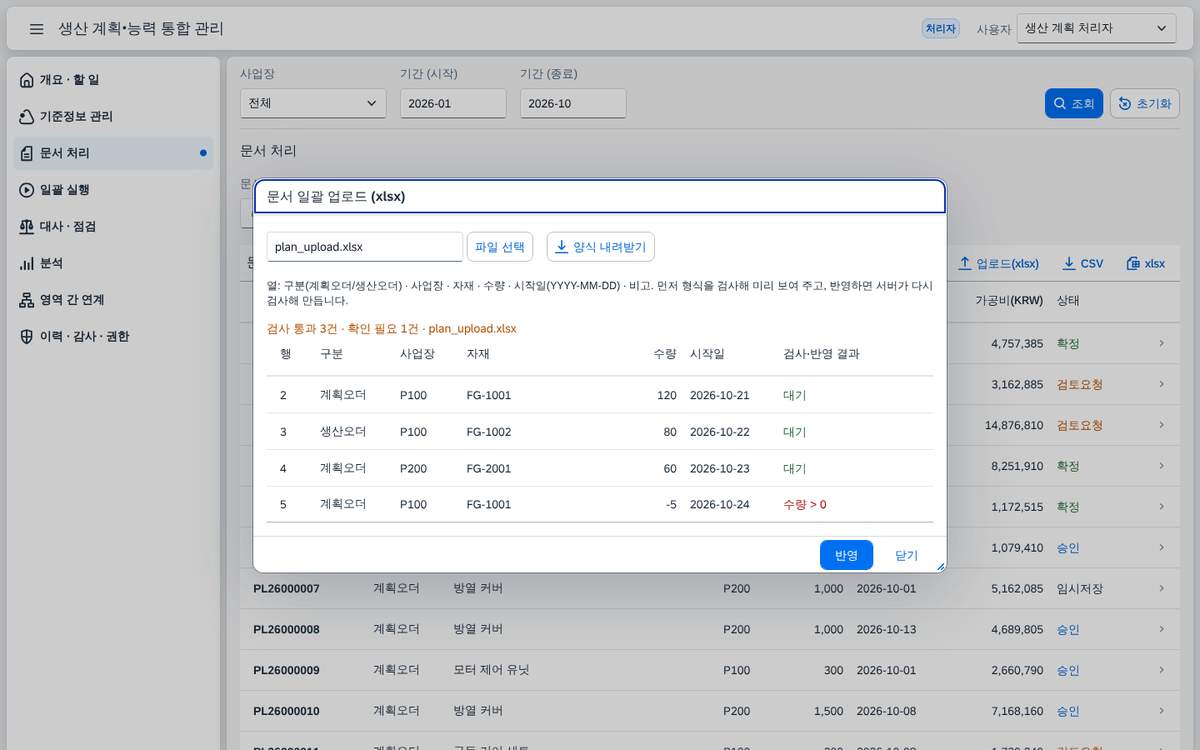This screenshot has height=750, width=1200.
Task: Click the resize grip of the dialog
Action: (x=940, y=566)
